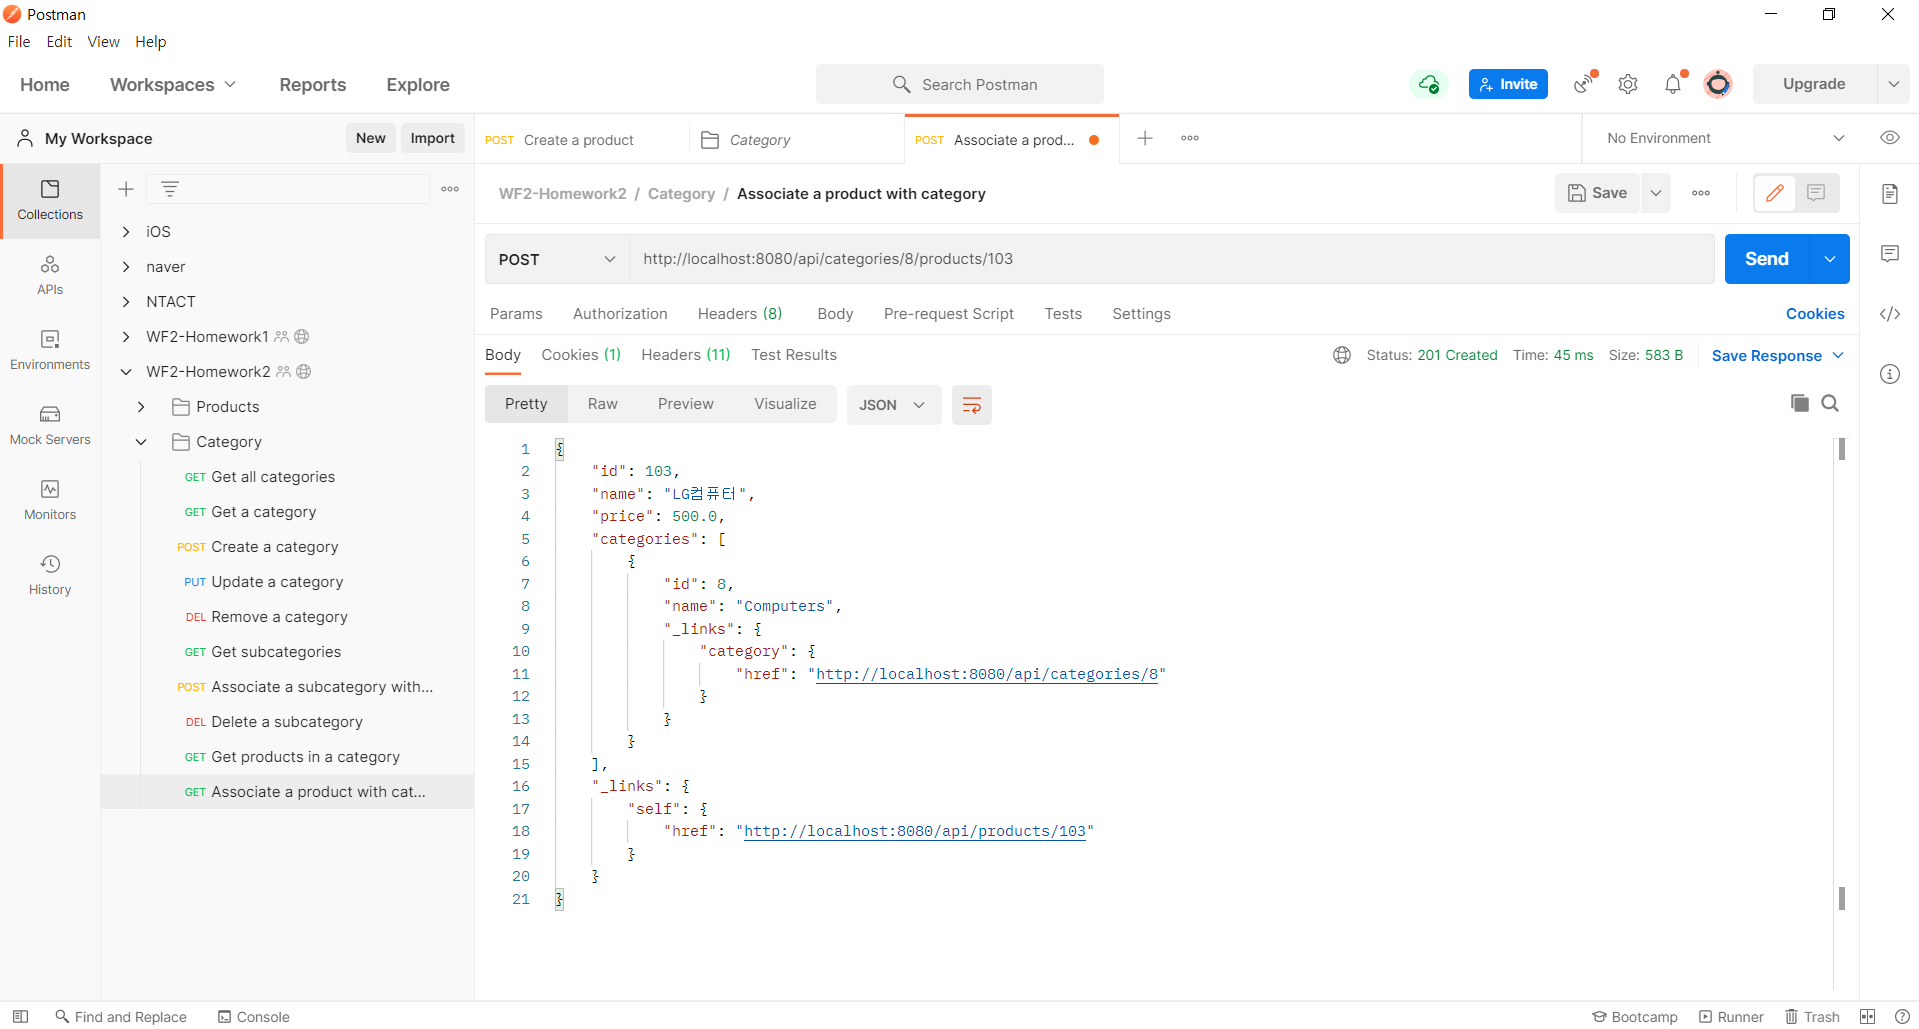Screen dimensions: 1919x1029
Task: Open the APIs sidebar panel
Action: [x=50, y=275]
